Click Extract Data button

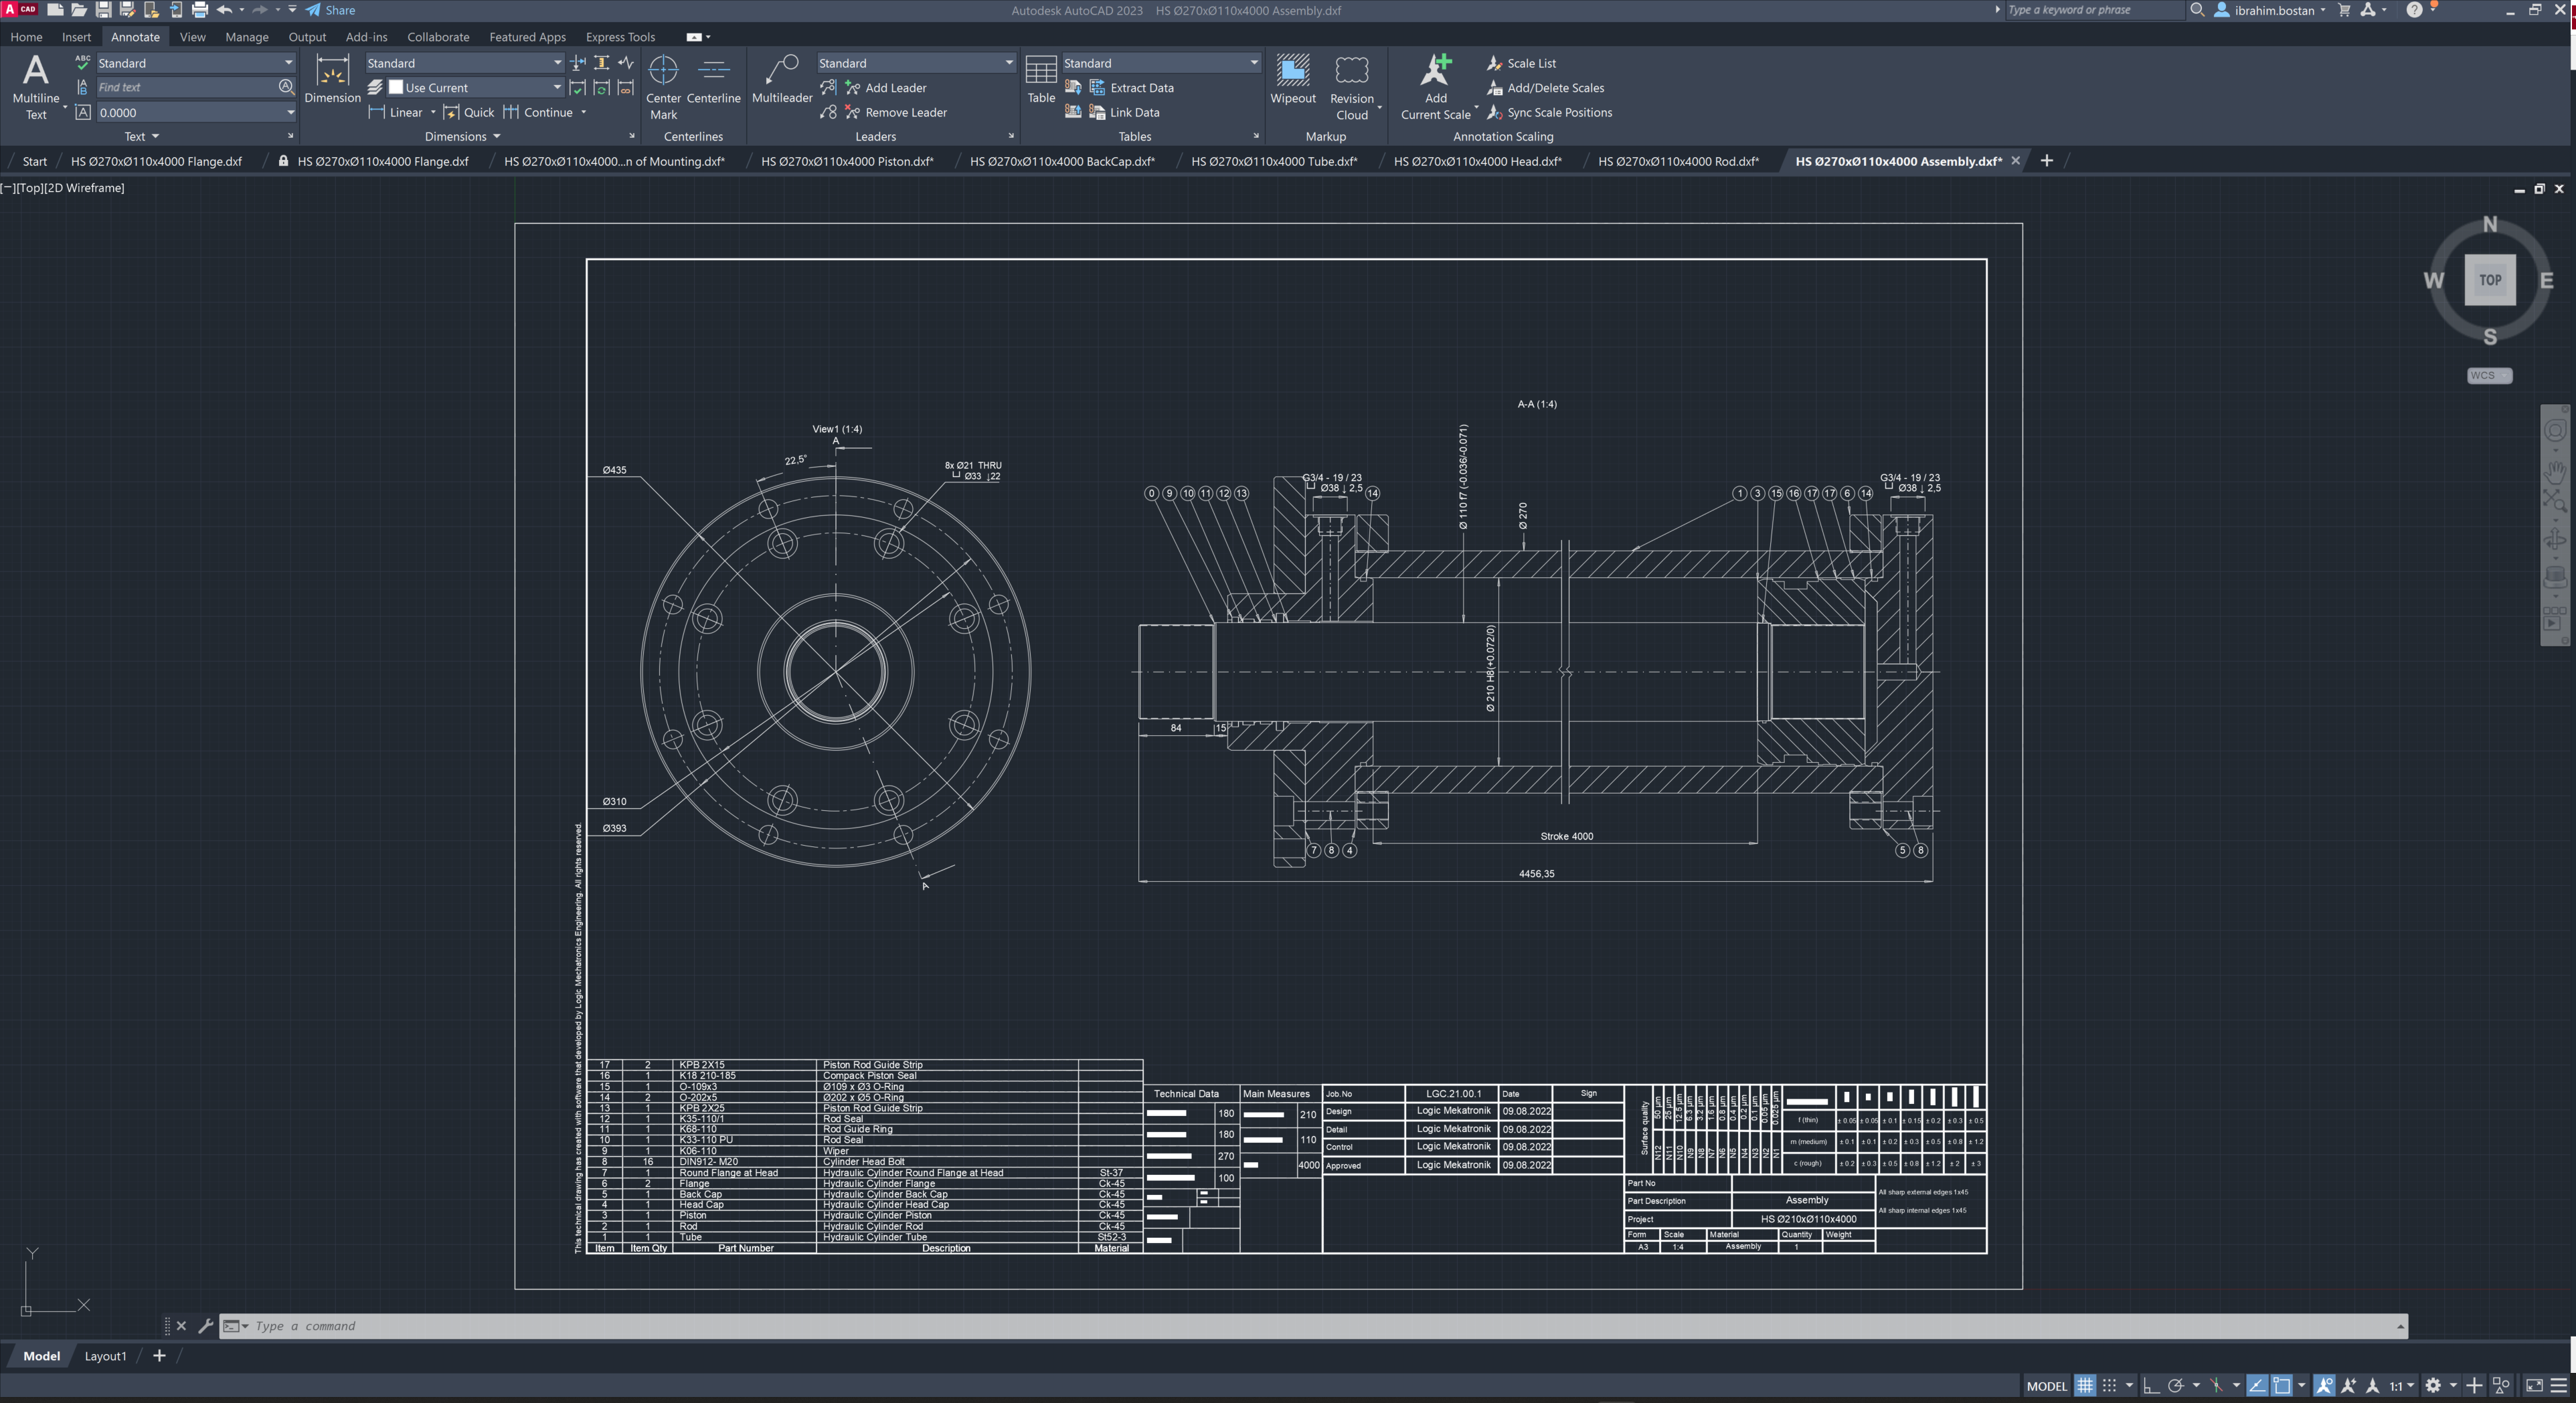(1140, 88)
